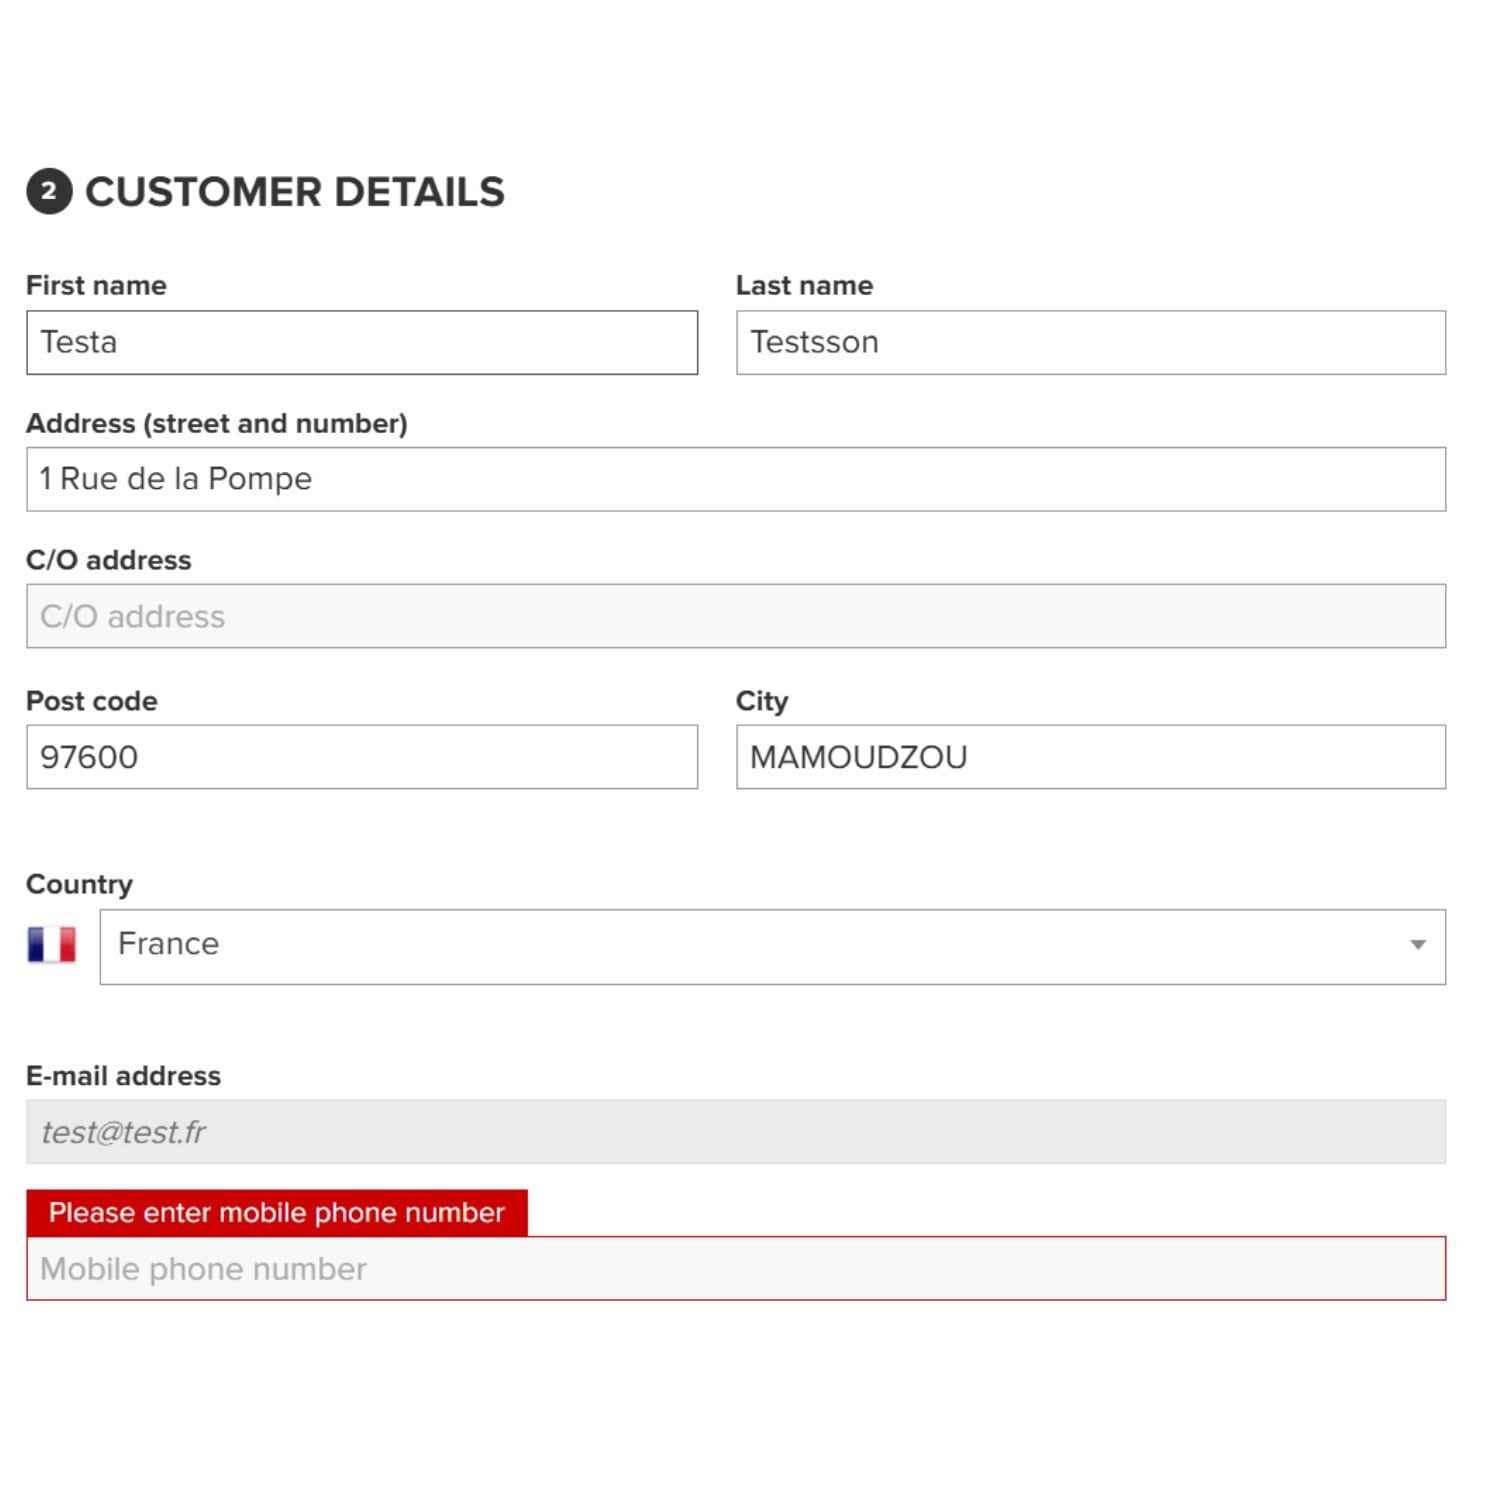Select the City field with MAMOUDZOU
This screenshot has height=1500, width=1500.
[1091, 757]
